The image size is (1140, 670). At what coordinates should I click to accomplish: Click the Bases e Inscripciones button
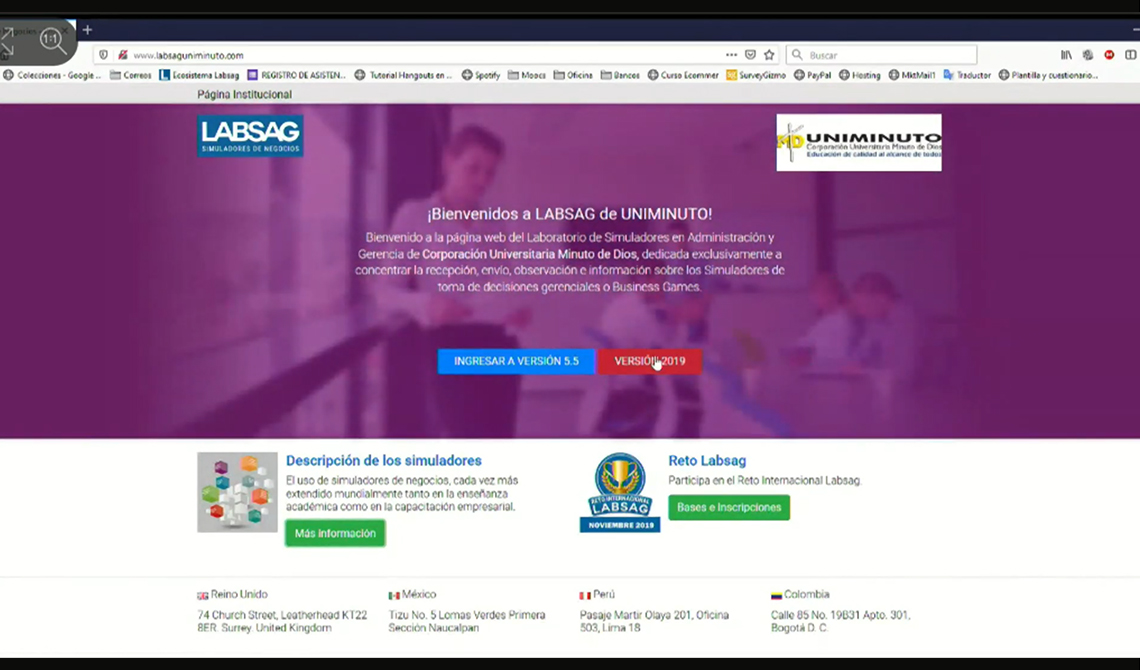pyautogui.click(x=729, y=507)
